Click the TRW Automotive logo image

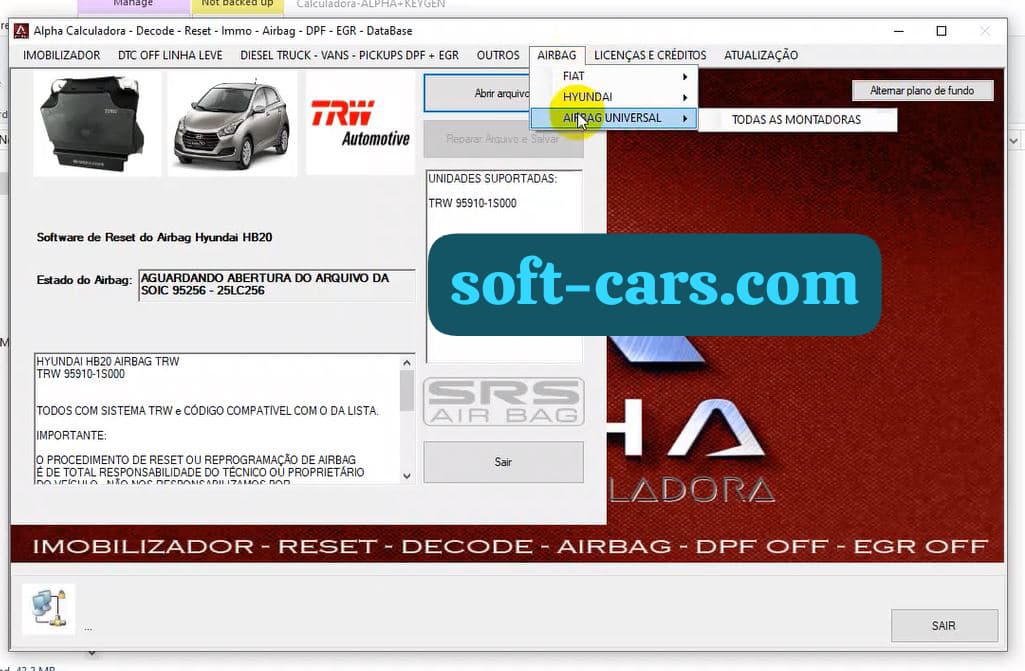click(x=361, y=124)
